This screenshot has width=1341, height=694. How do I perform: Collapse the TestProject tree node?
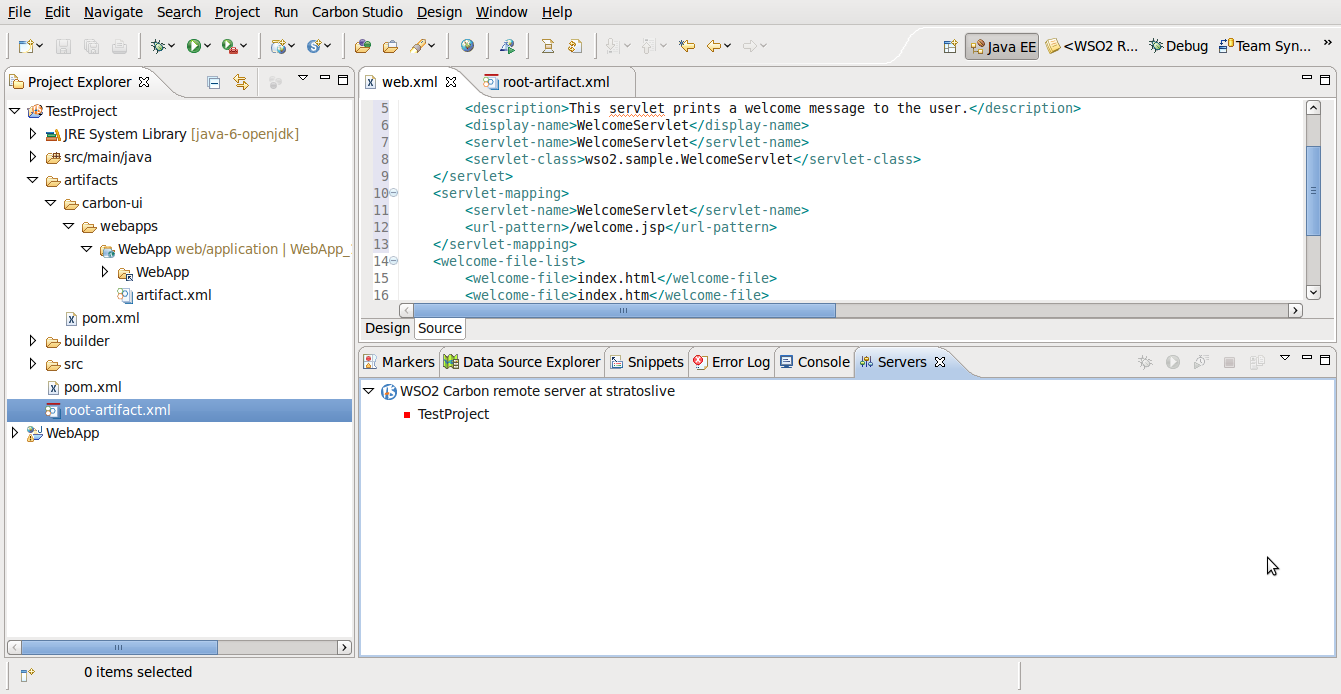(x=14, y=111)
